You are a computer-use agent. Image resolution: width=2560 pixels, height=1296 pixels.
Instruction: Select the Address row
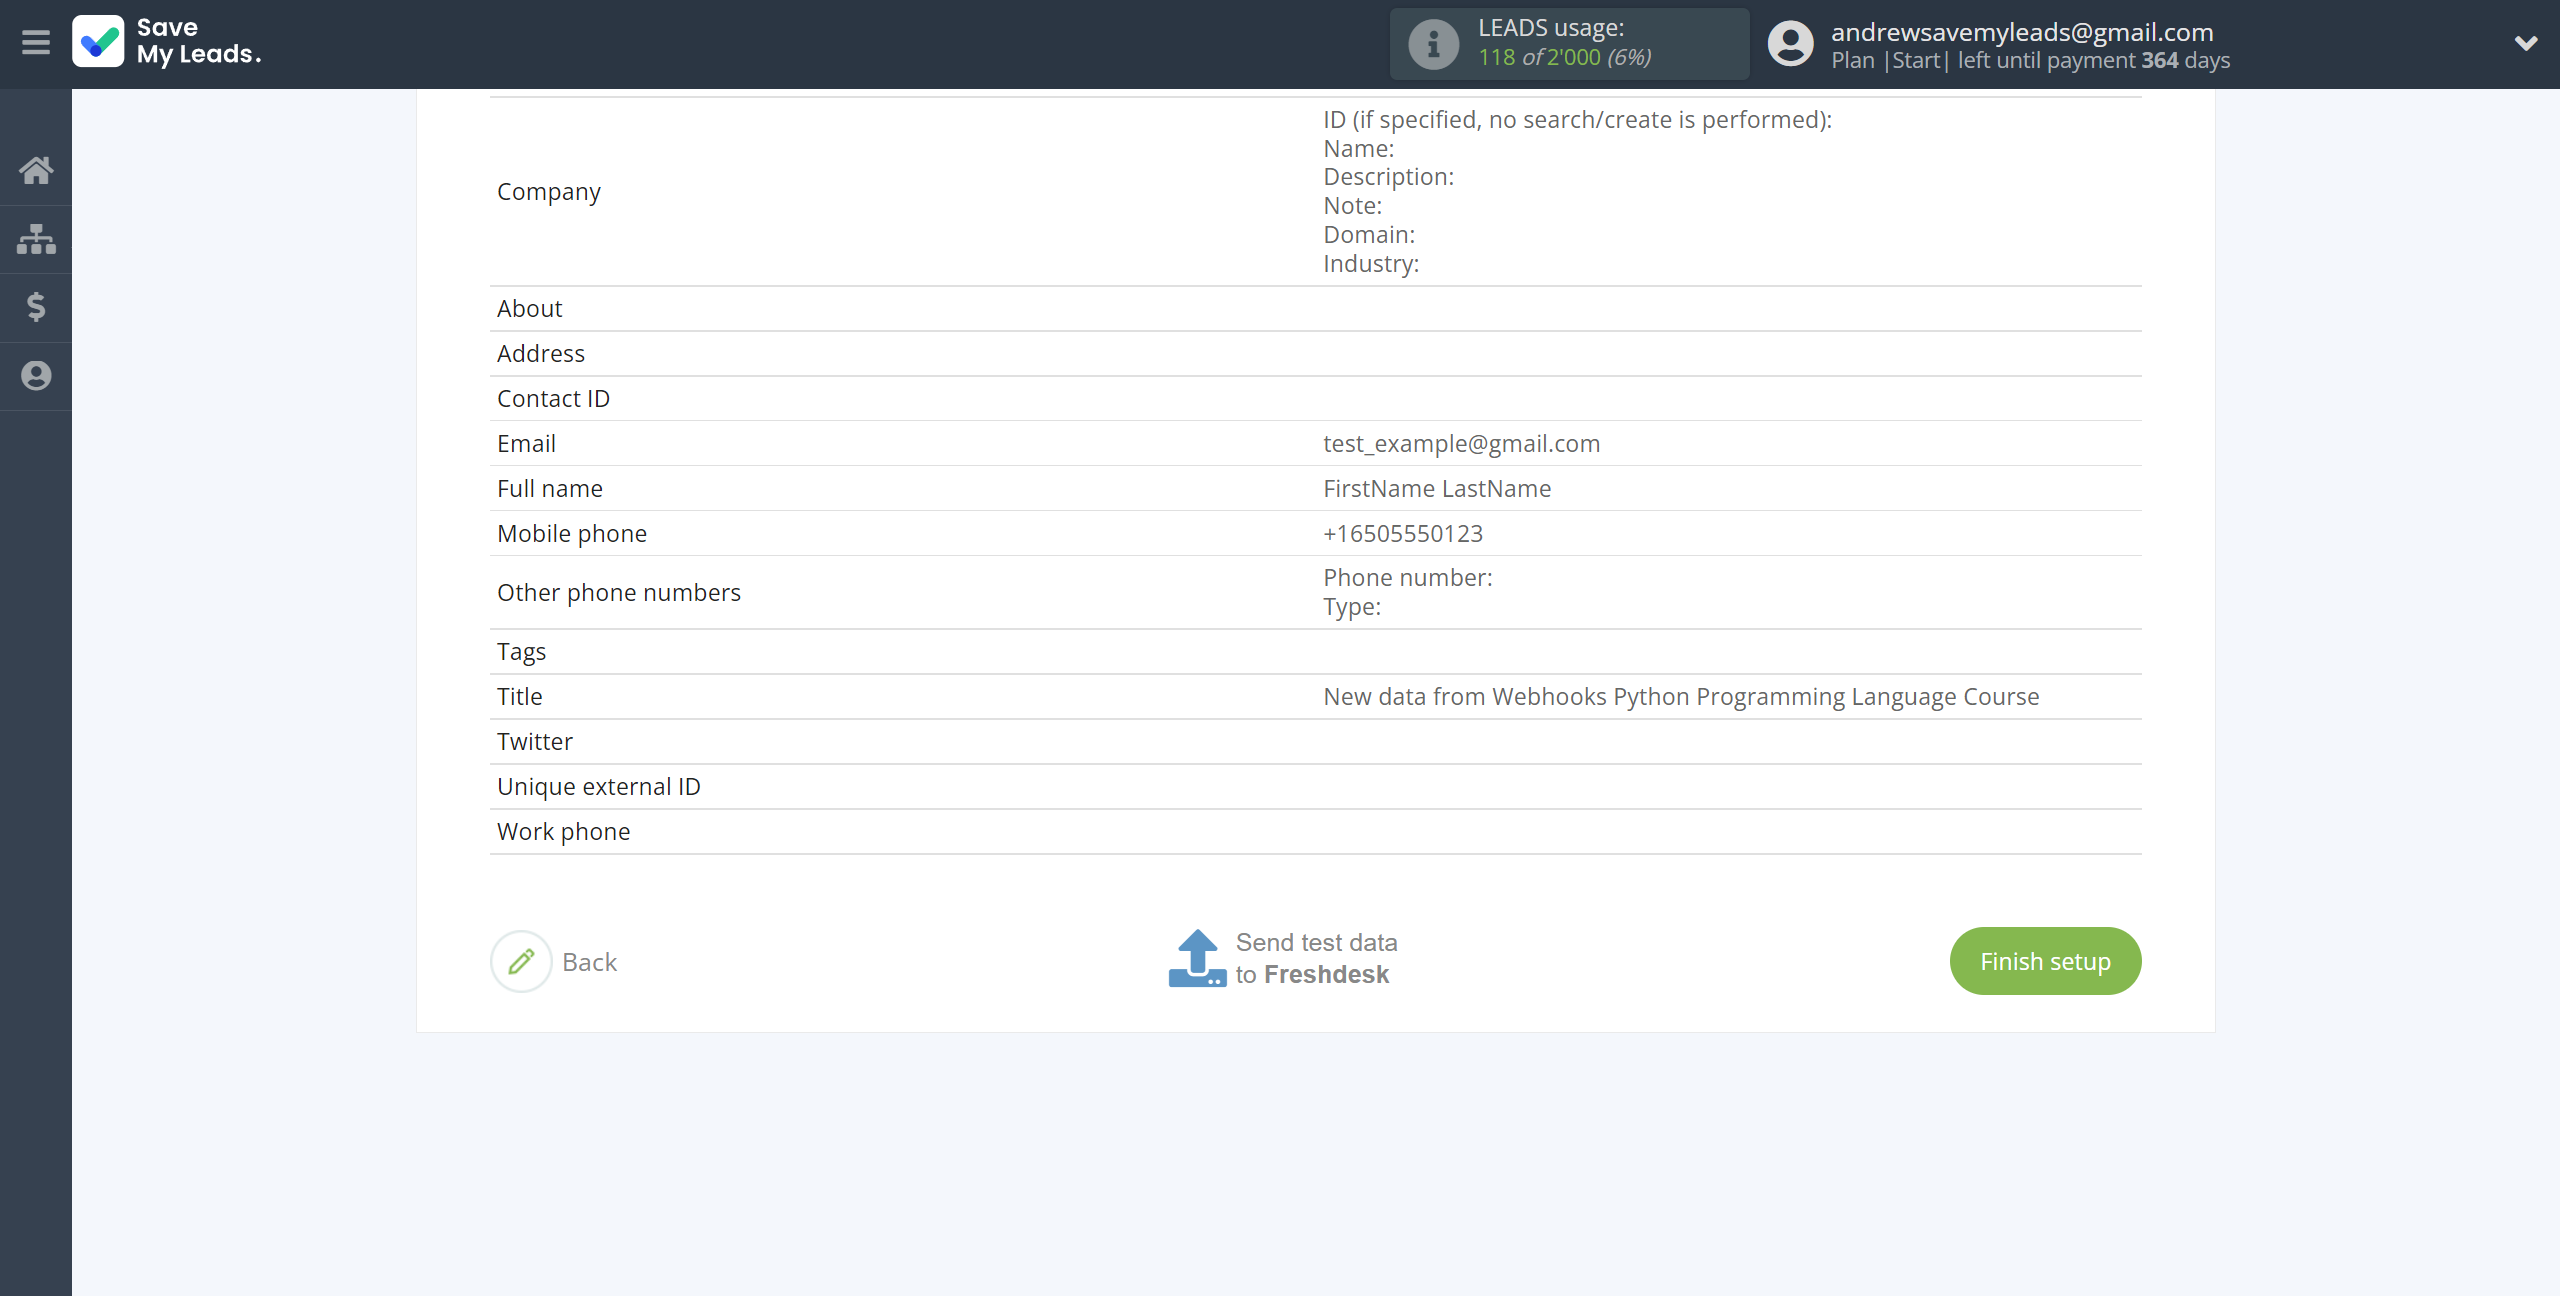[x=1315, y=354]
